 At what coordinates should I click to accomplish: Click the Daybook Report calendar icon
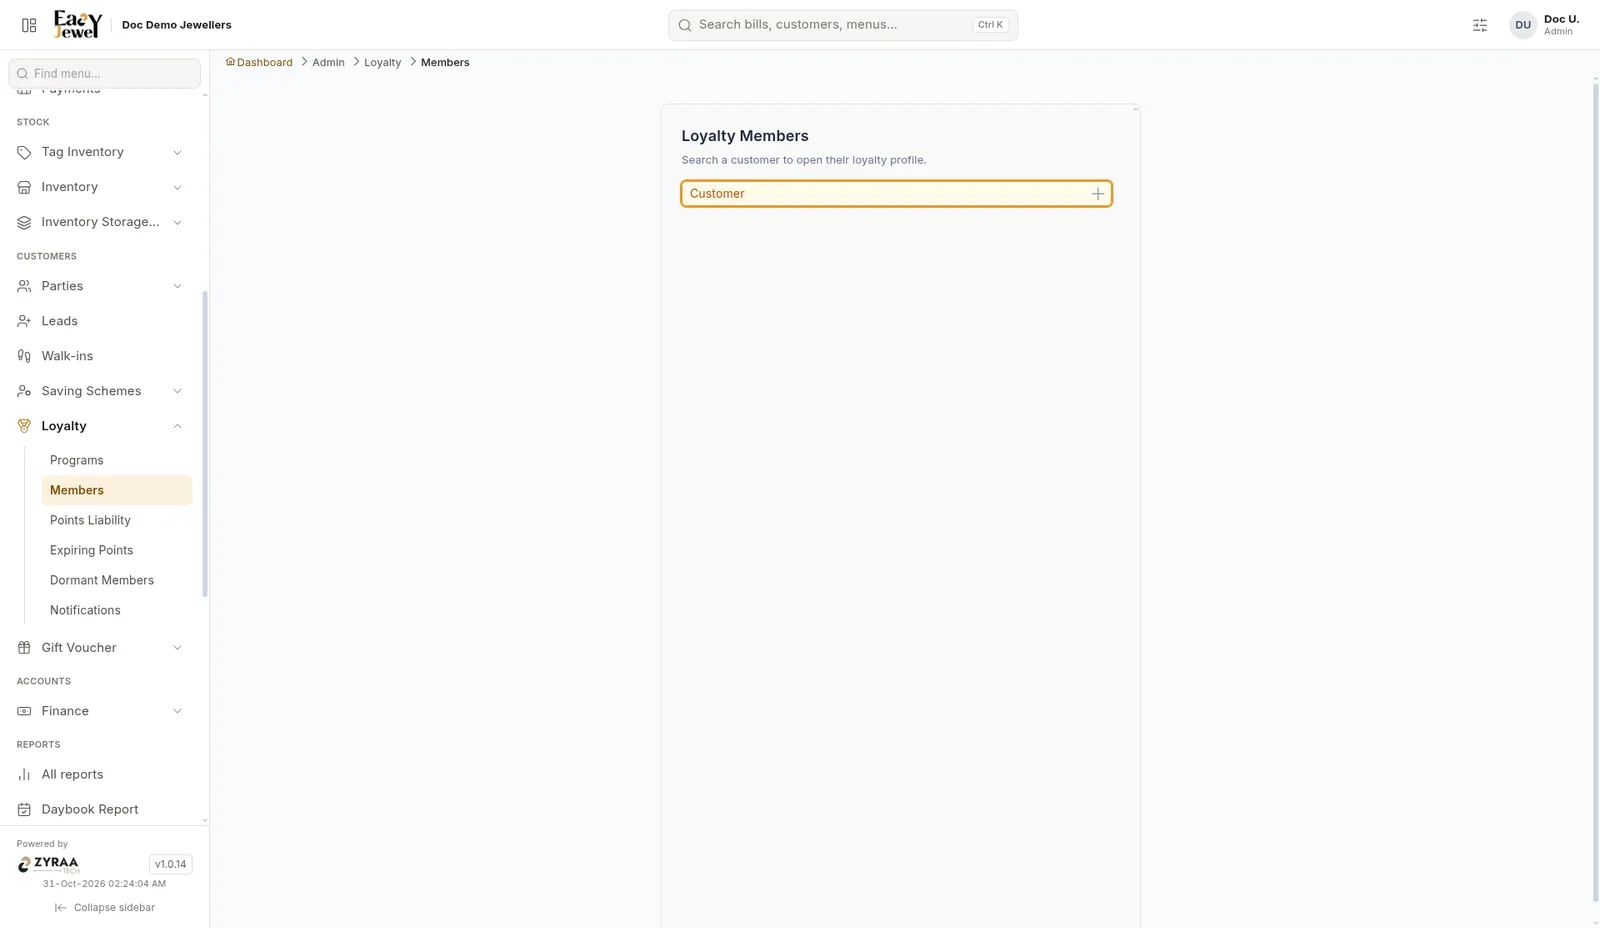pos(24,810)
